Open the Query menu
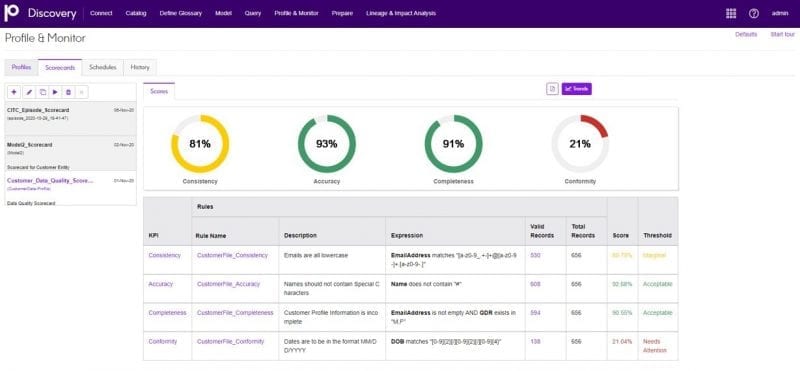The width and height of the screenshot is (800, 371). coord(253,13)
